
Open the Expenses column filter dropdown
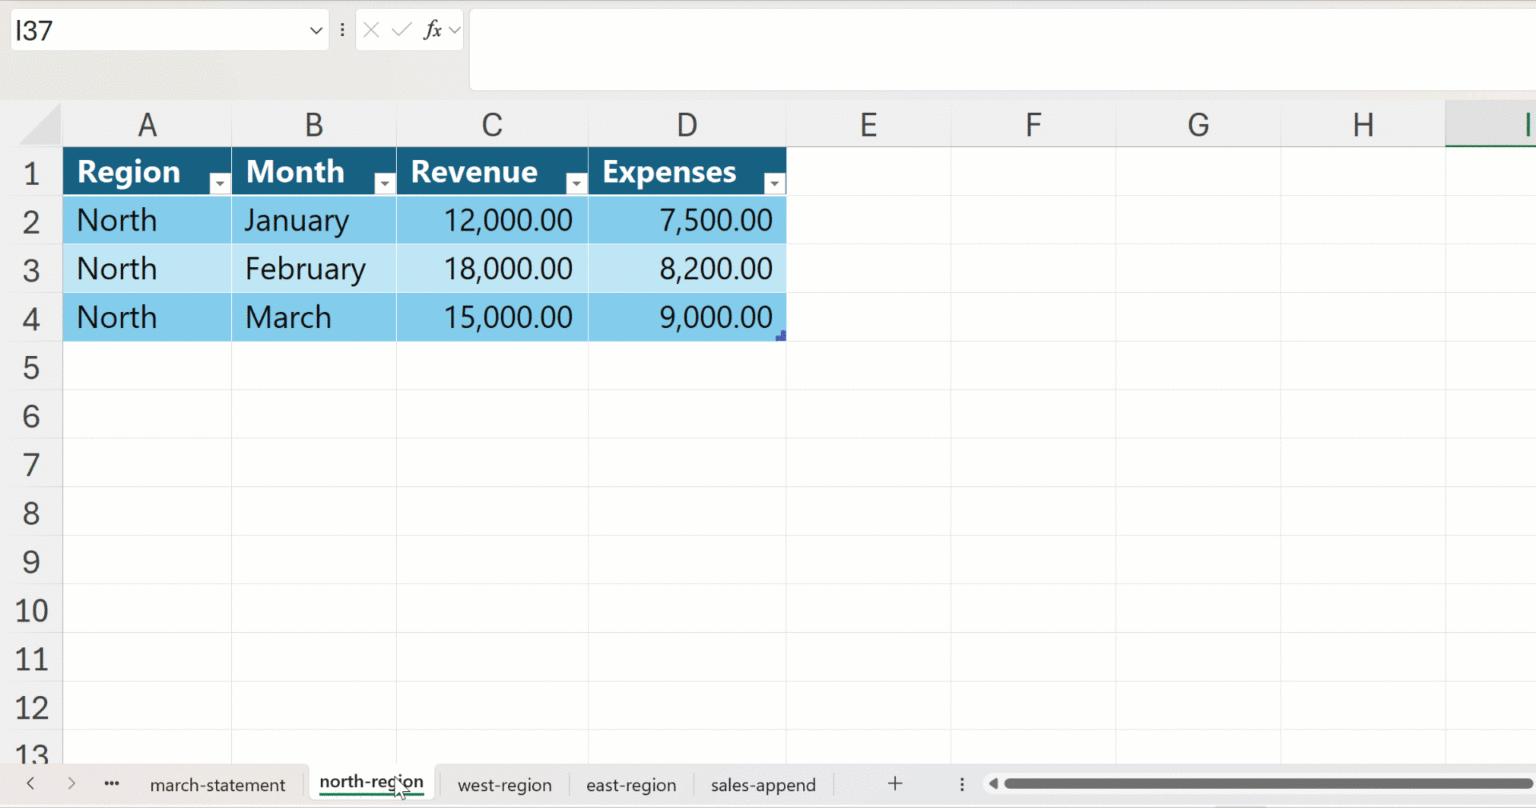(774, 183)
